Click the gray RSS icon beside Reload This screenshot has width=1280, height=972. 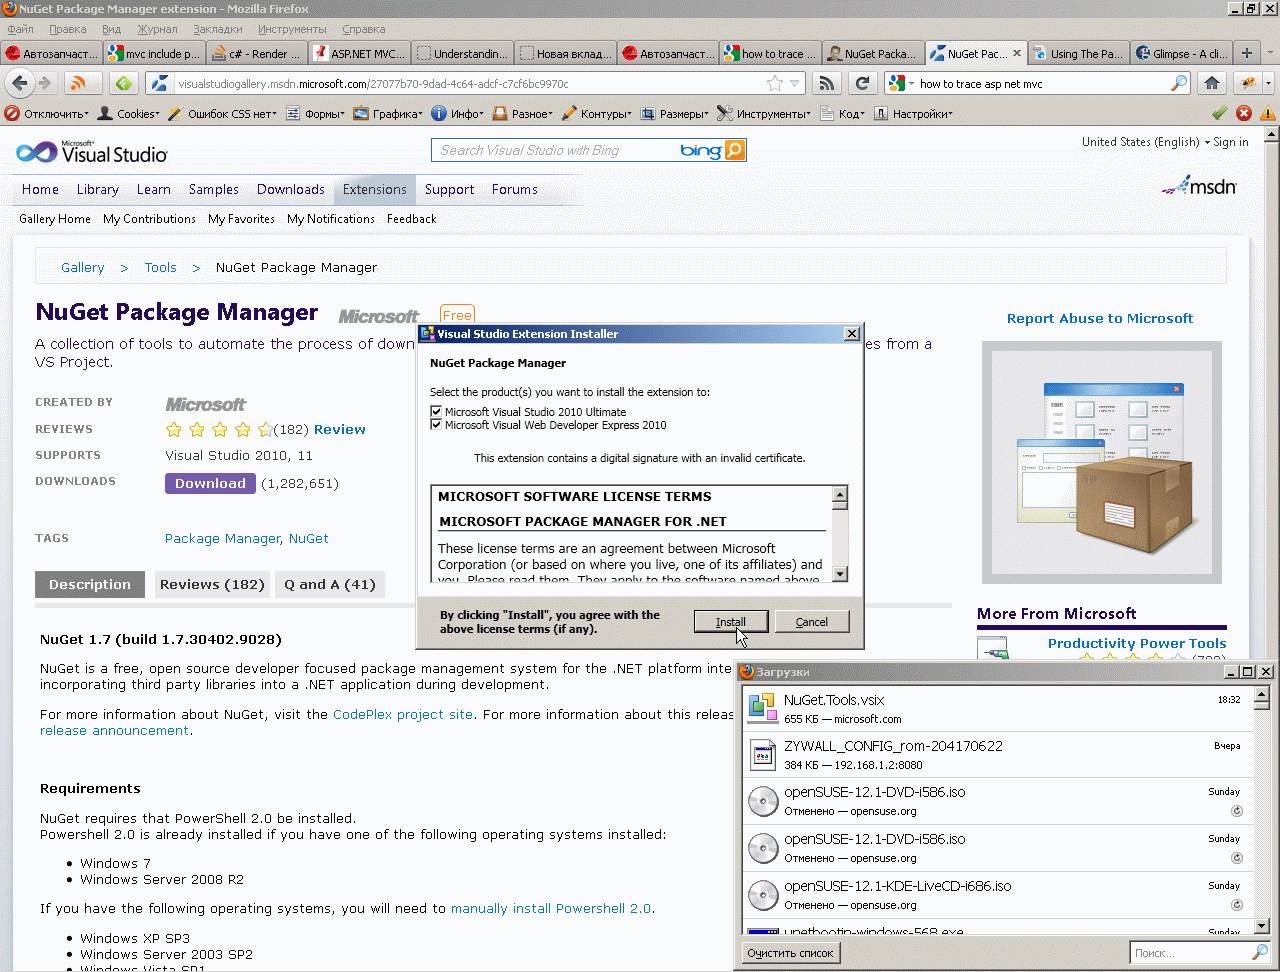(x=826, y=84)
